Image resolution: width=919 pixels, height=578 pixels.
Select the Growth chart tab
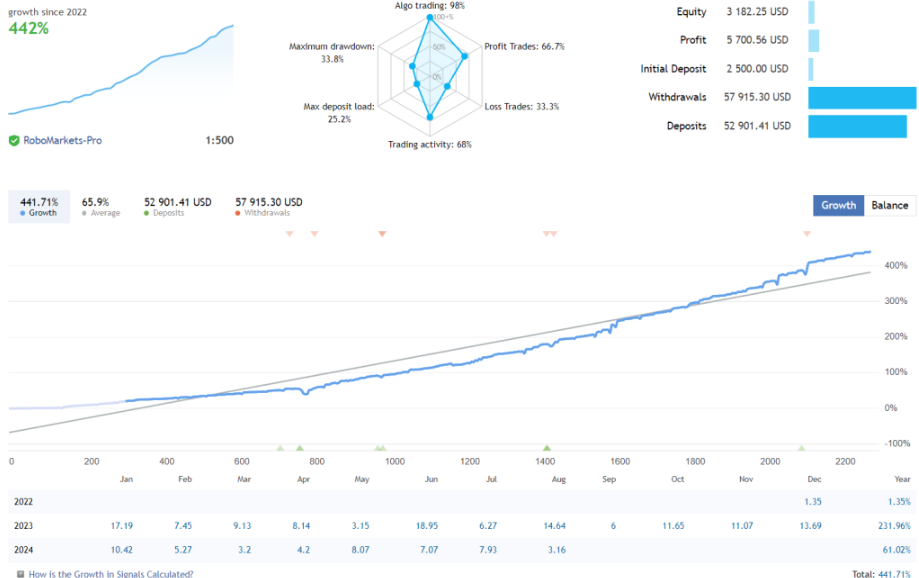(838, 205)
